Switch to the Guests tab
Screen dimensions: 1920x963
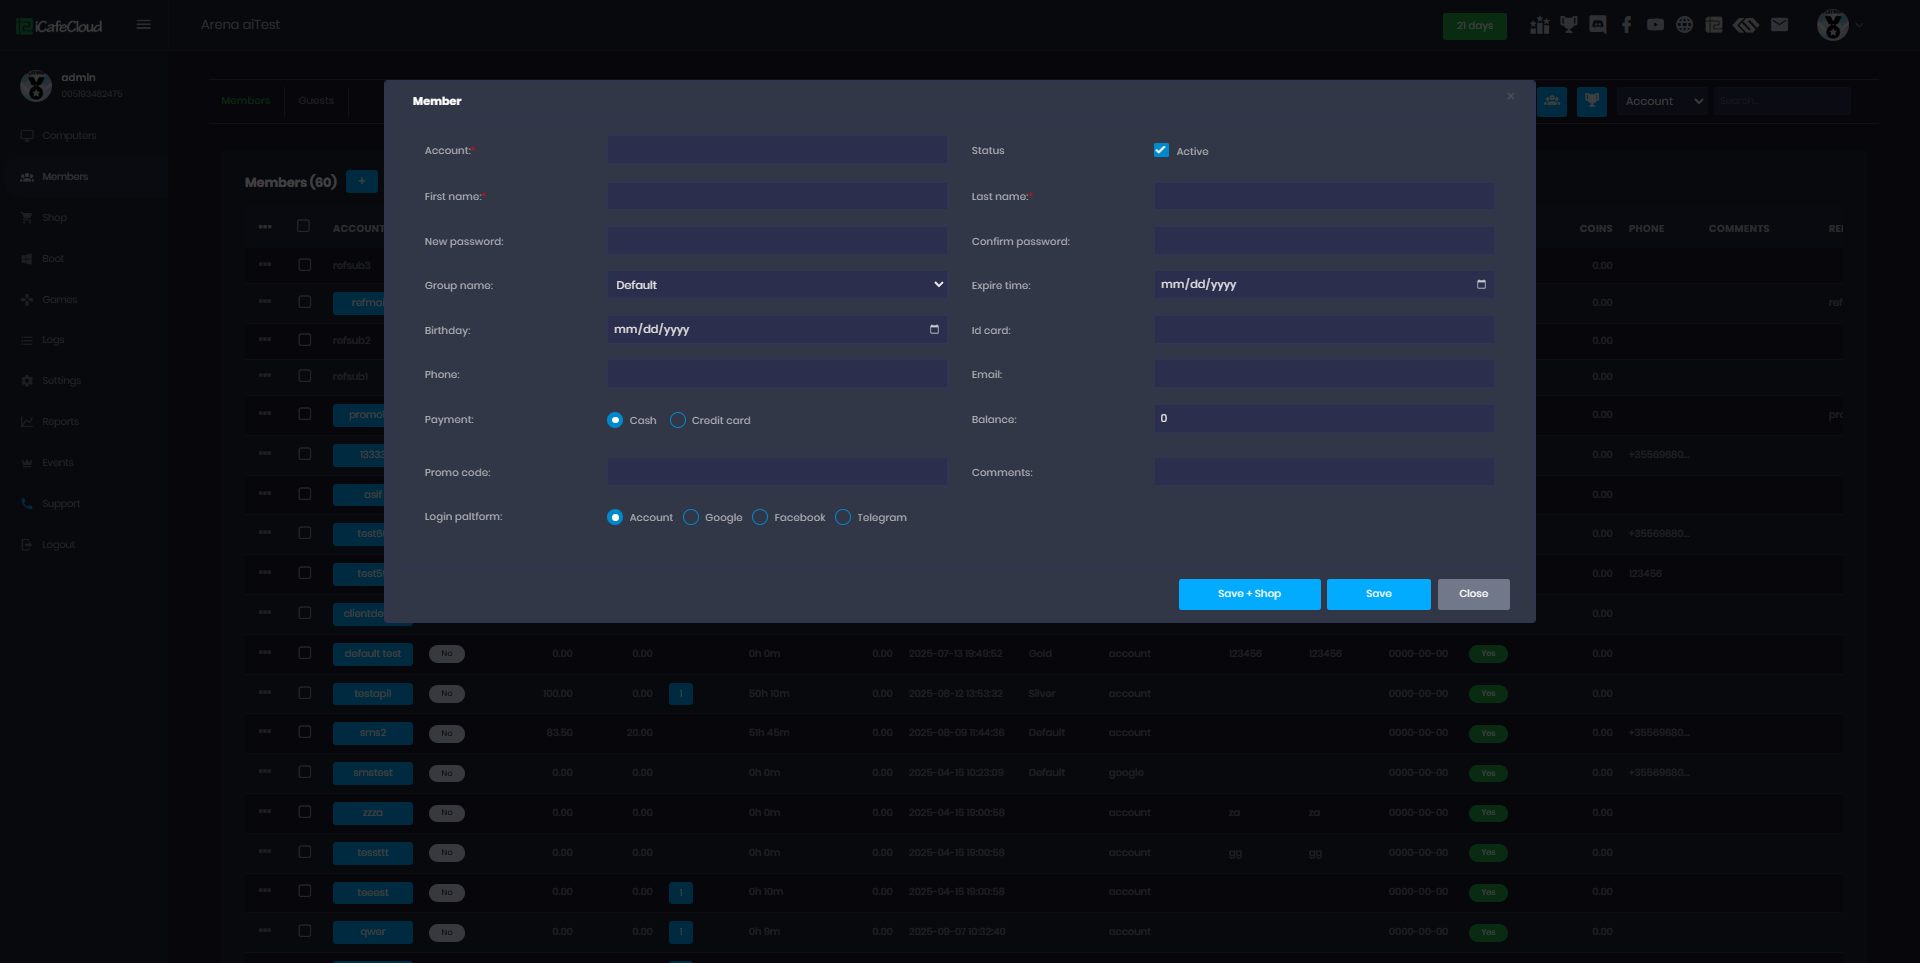click(x=316, y=101)
